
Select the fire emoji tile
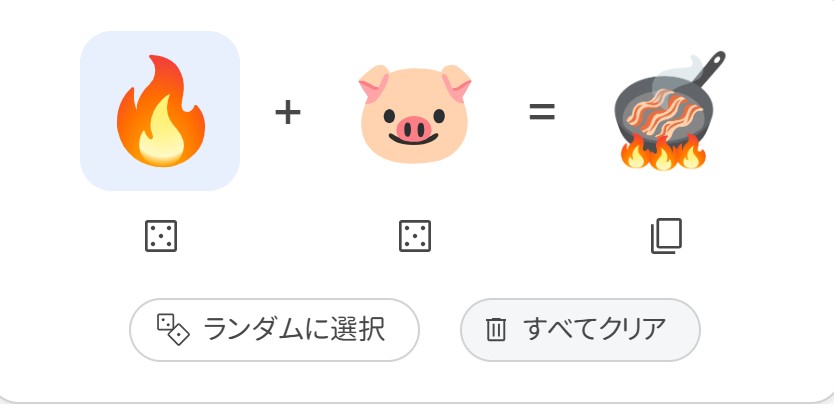click(x=160, y=110)
